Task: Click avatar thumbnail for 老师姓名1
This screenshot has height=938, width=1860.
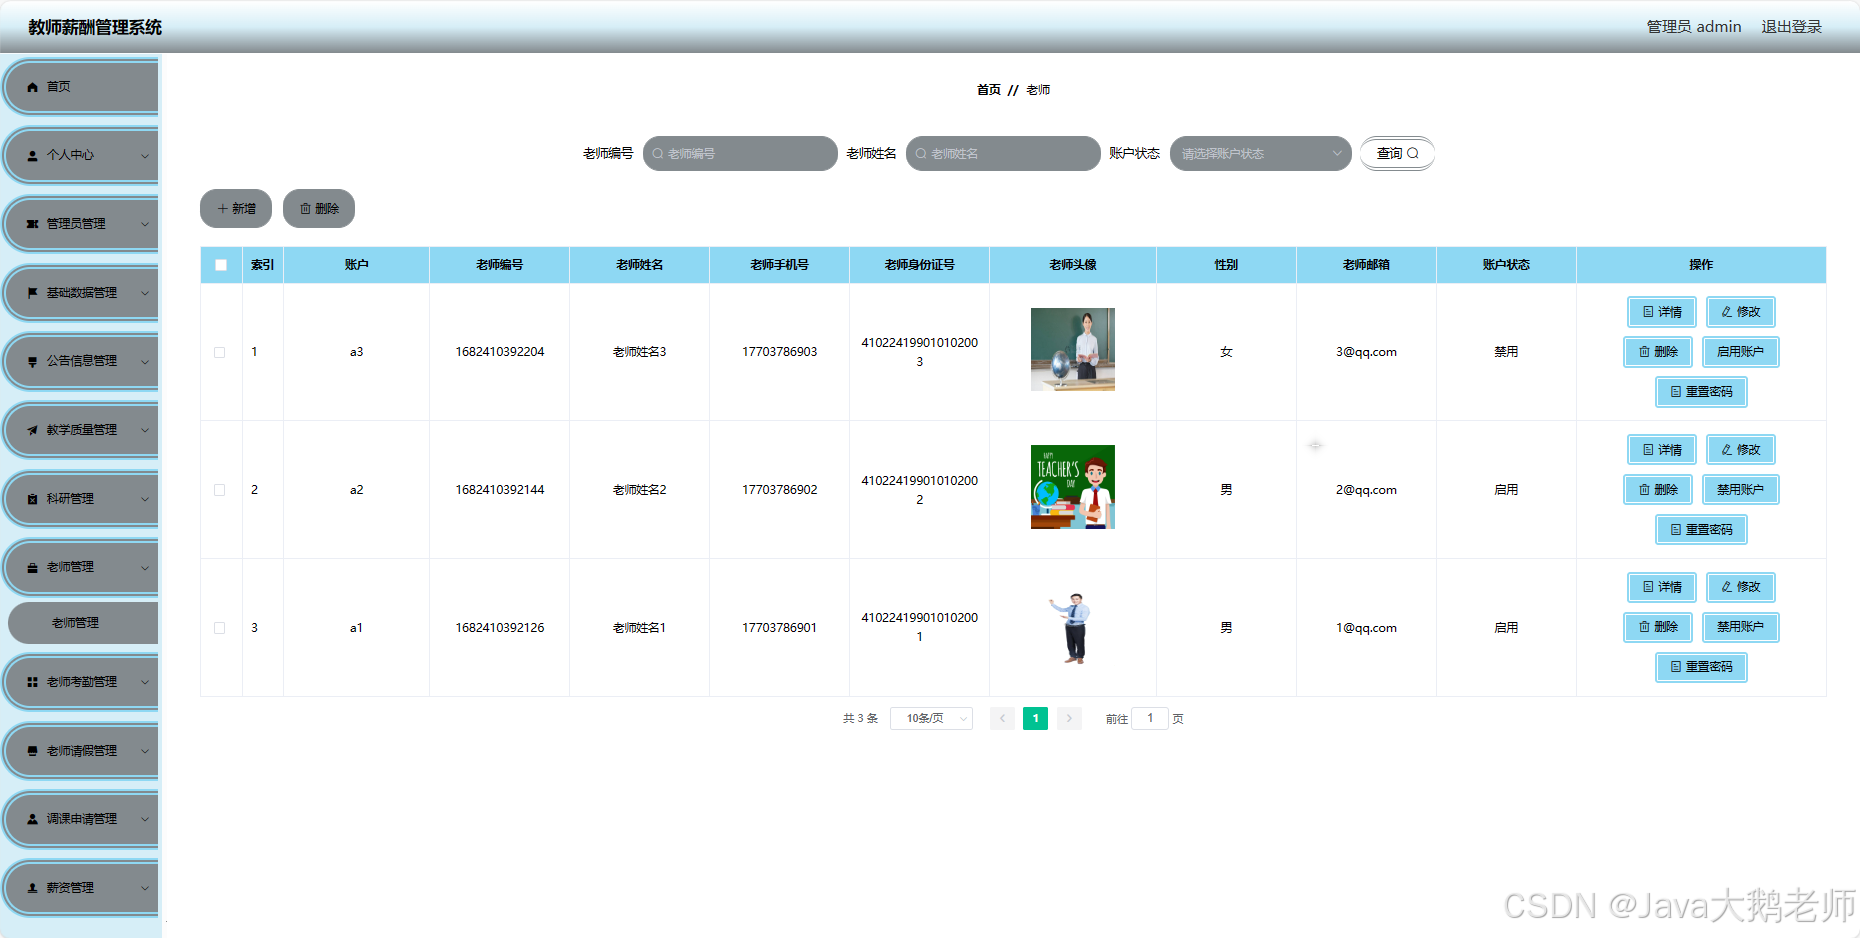Action: (1073, 627)
